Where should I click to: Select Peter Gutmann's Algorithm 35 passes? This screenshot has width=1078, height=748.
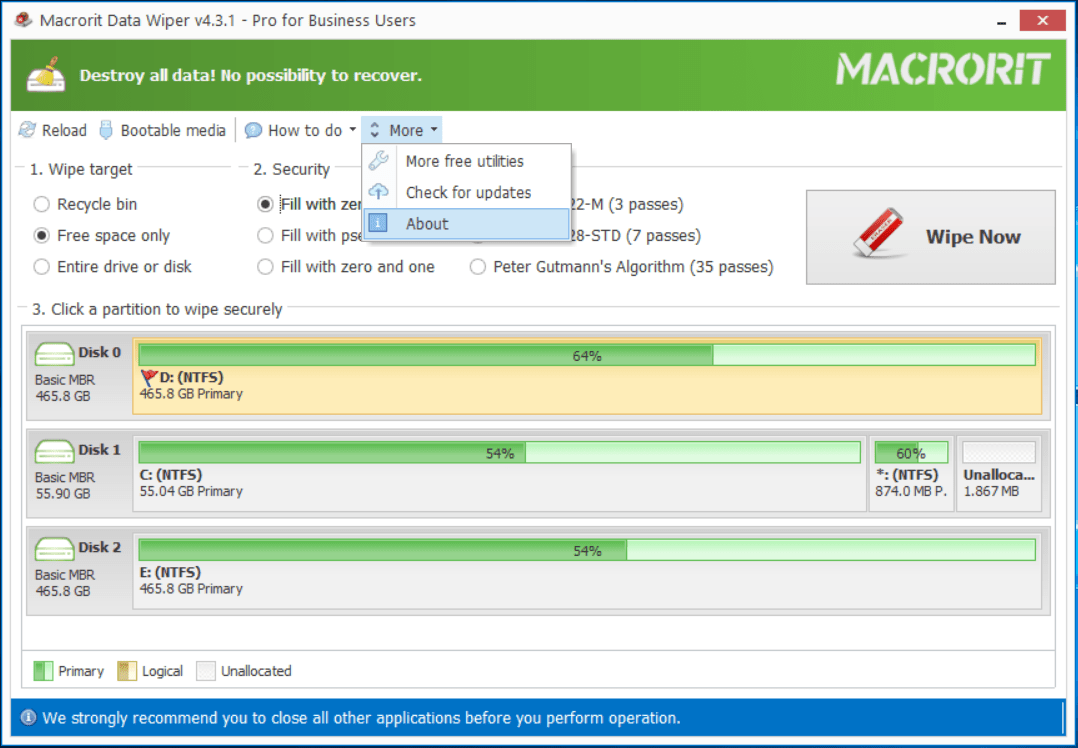[478, 267]
